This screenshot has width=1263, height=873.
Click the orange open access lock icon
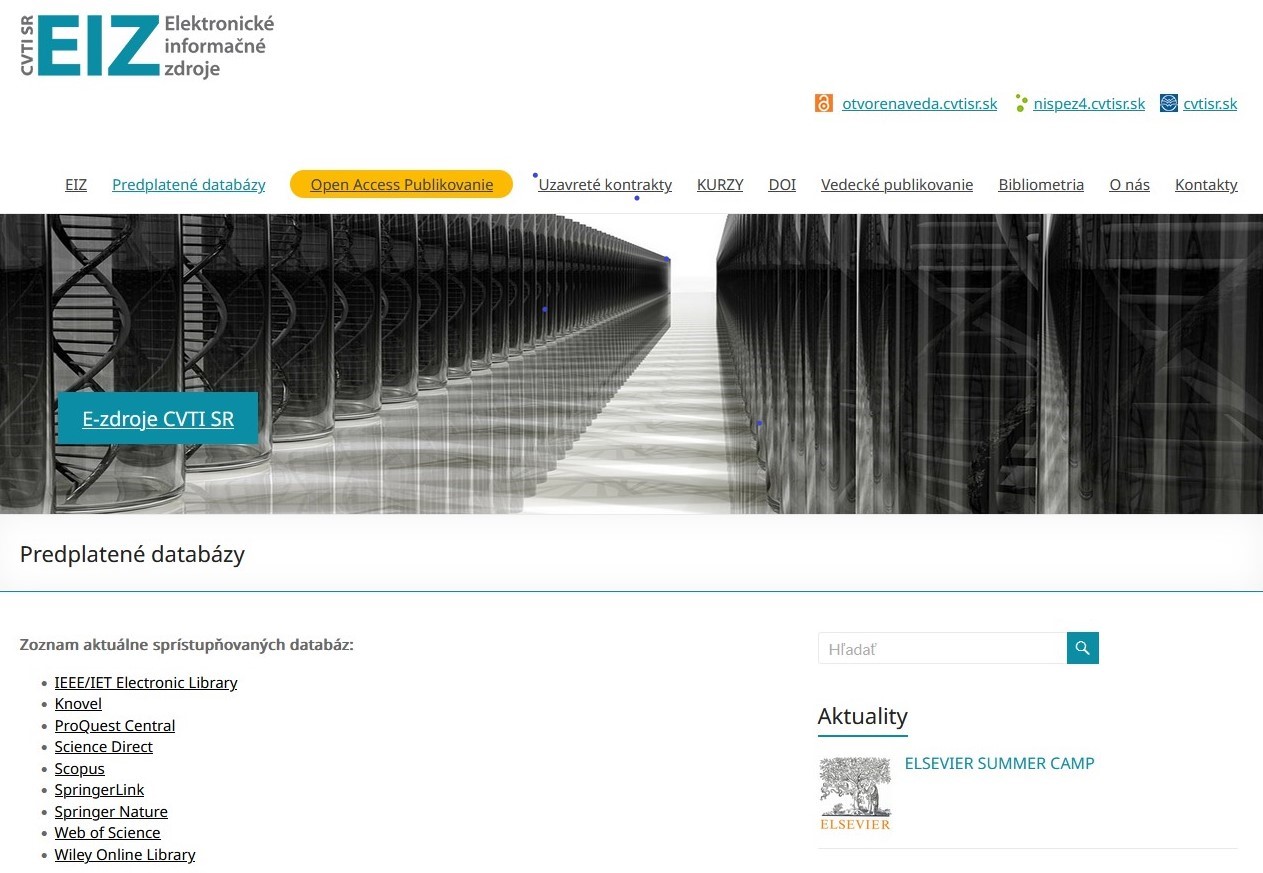tap(824, 103)
